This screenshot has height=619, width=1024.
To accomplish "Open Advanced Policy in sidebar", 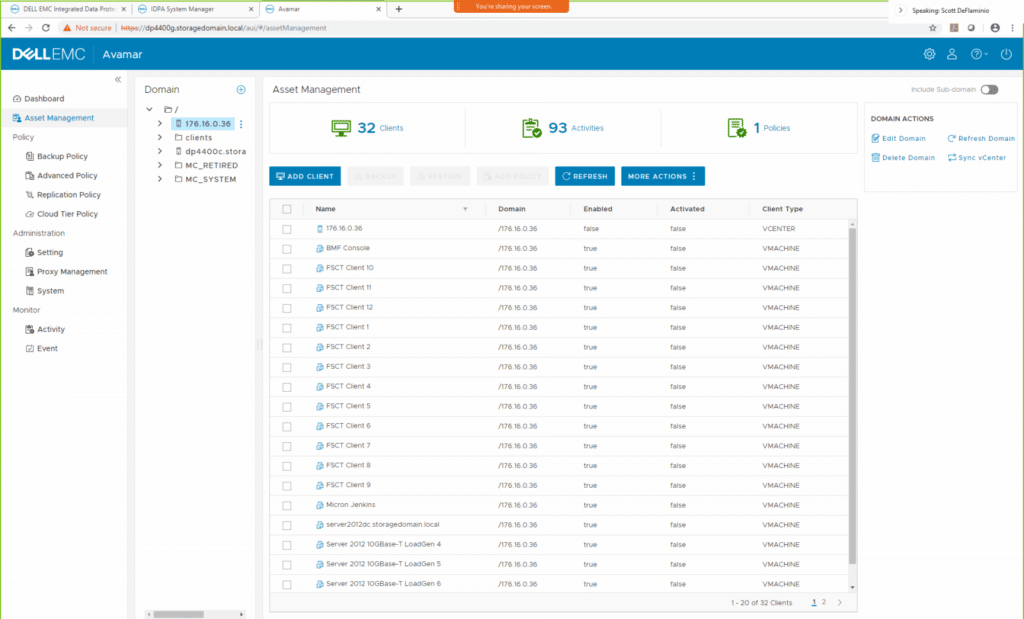I will [x=67, y=176].
